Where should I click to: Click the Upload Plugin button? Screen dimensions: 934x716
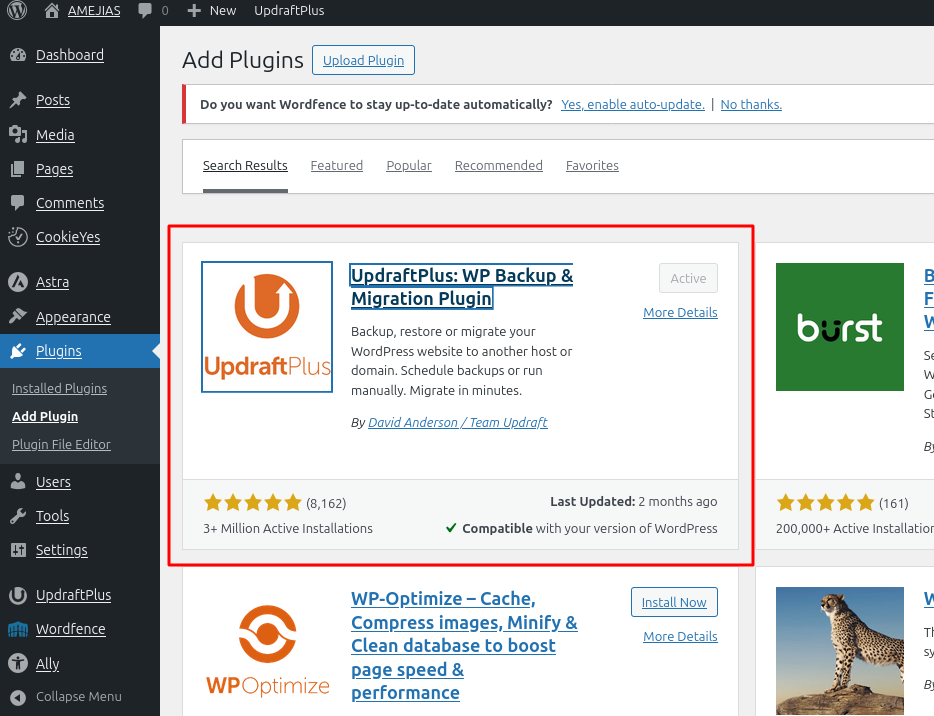tap(363, 60)
